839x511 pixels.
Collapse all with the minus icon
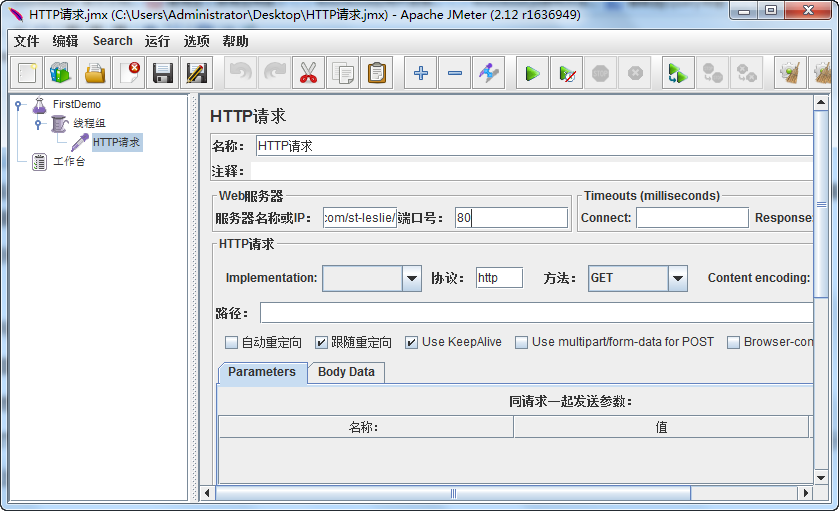click(x=454, y=73)
